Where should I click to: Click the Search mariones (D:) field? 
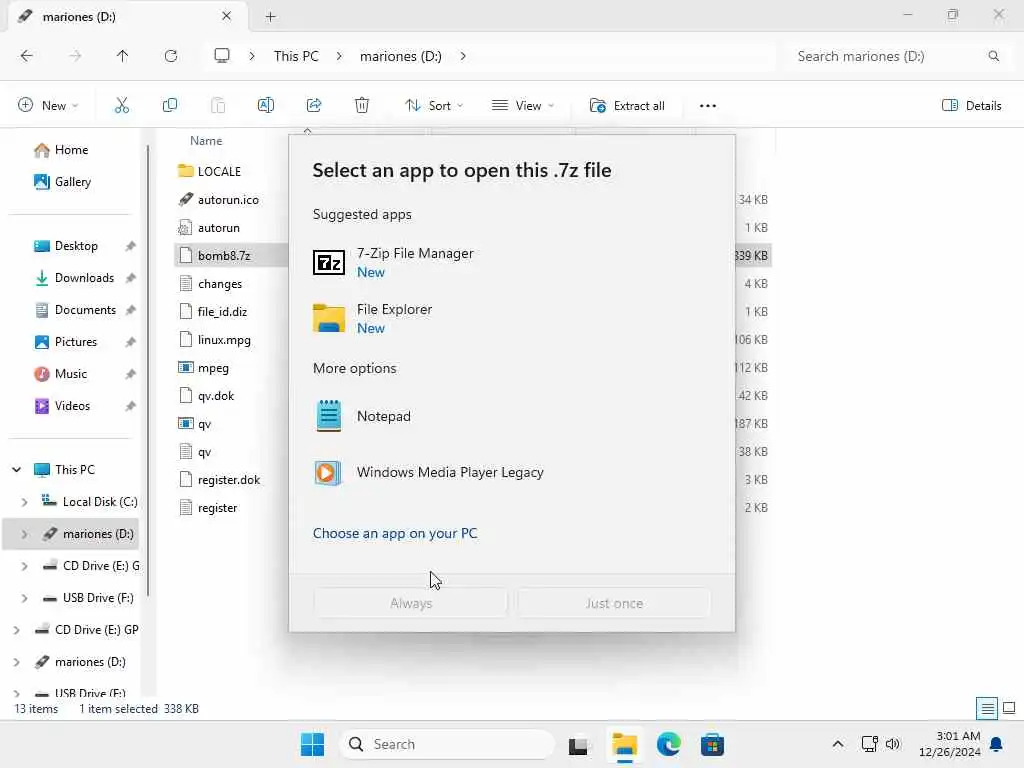pyautogui.click(x=895, y=56)
